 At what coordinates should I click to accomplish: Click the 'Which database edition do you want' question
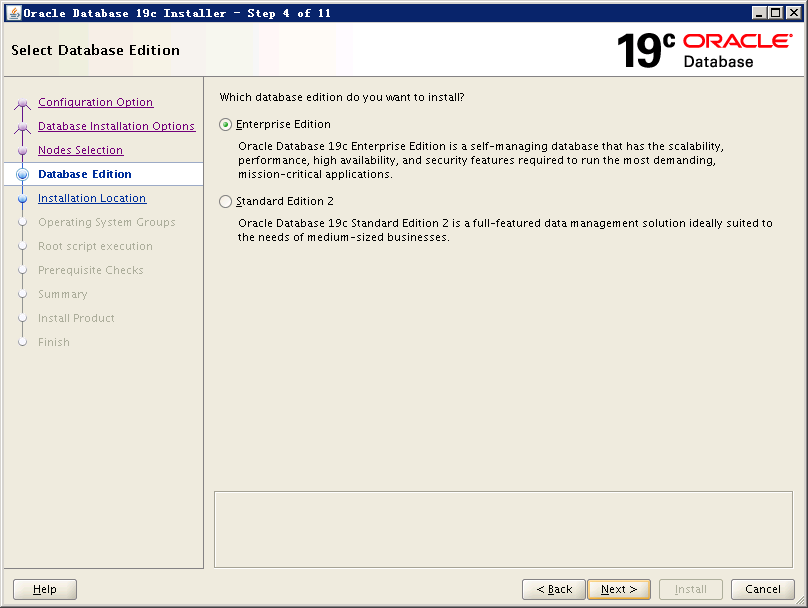pyautogui.click(x=342, y=97)
